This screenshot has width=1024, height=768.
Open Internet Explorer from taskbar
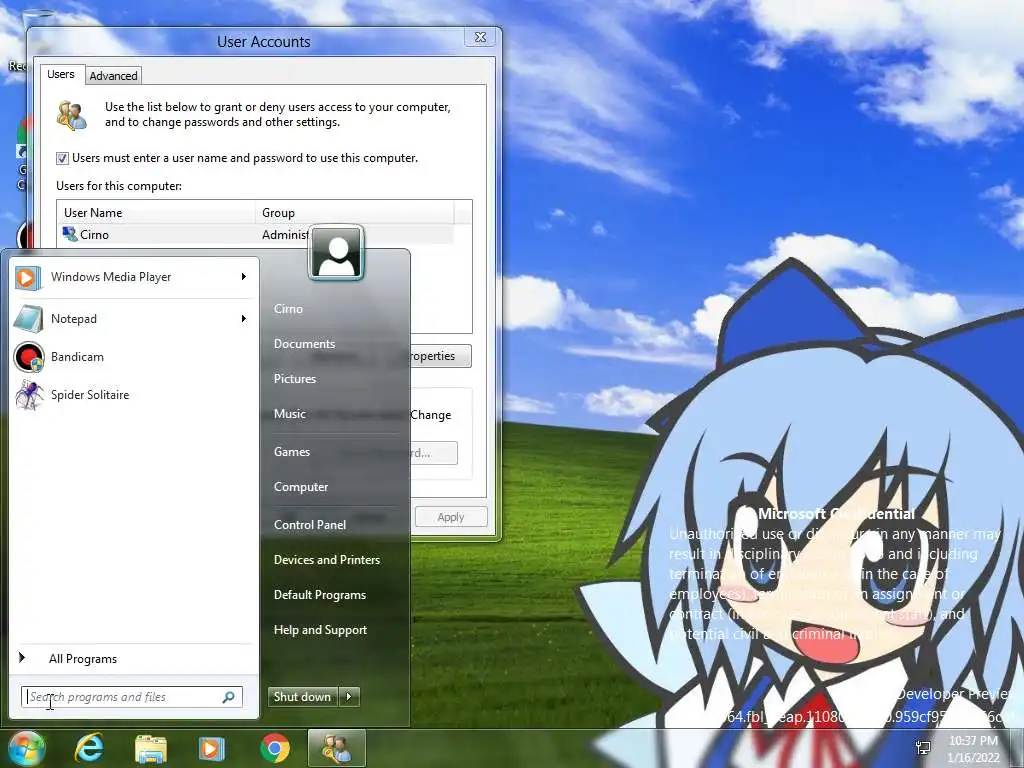[89, 748]
